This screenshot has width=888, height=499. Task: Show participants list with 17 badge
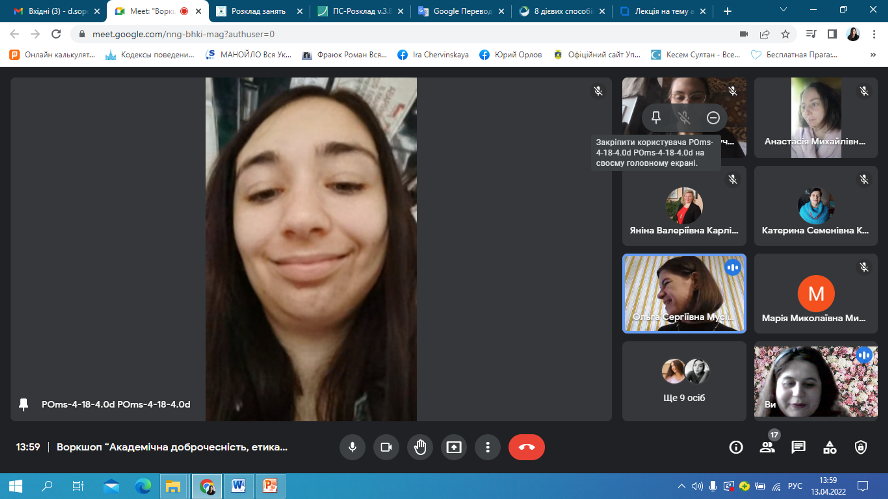tap(767, 447)
